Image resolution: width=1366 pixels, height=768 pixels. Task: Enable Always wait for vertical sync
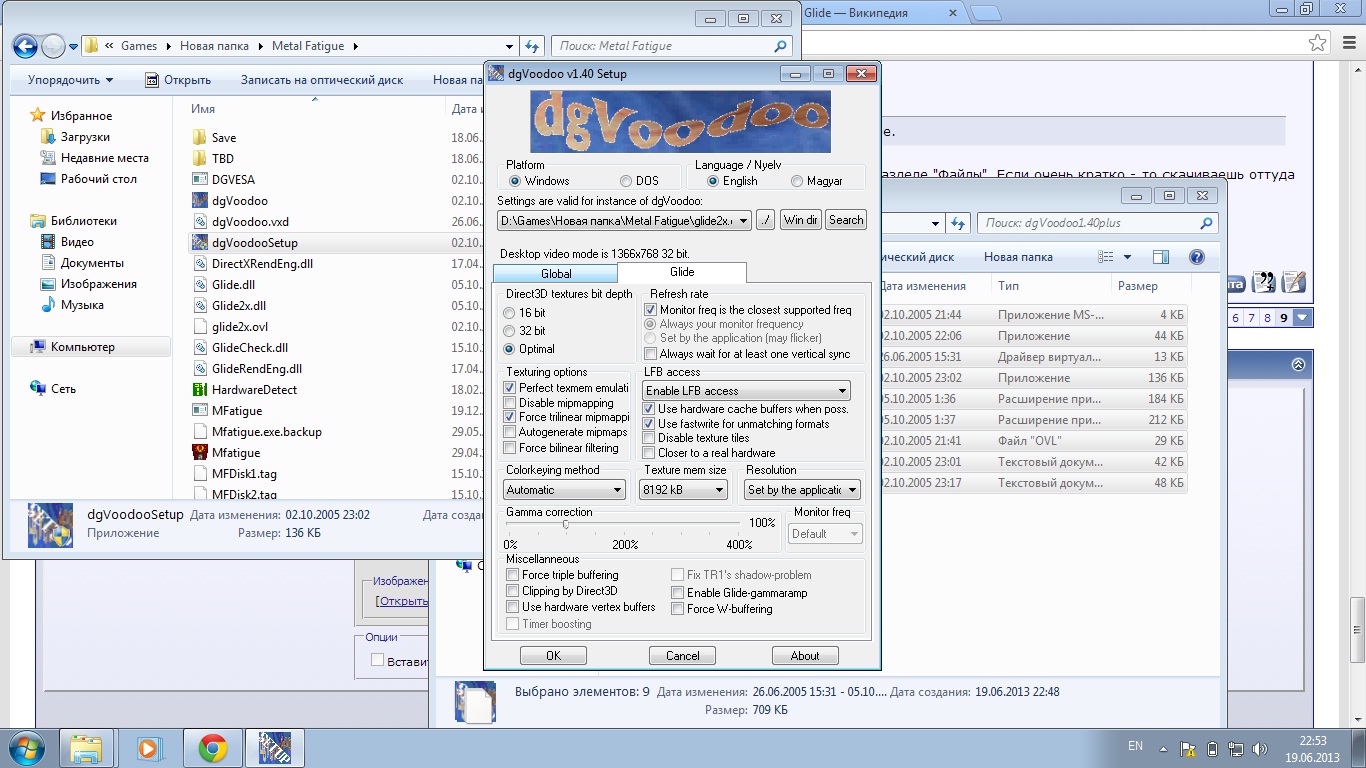coord(651,354)
